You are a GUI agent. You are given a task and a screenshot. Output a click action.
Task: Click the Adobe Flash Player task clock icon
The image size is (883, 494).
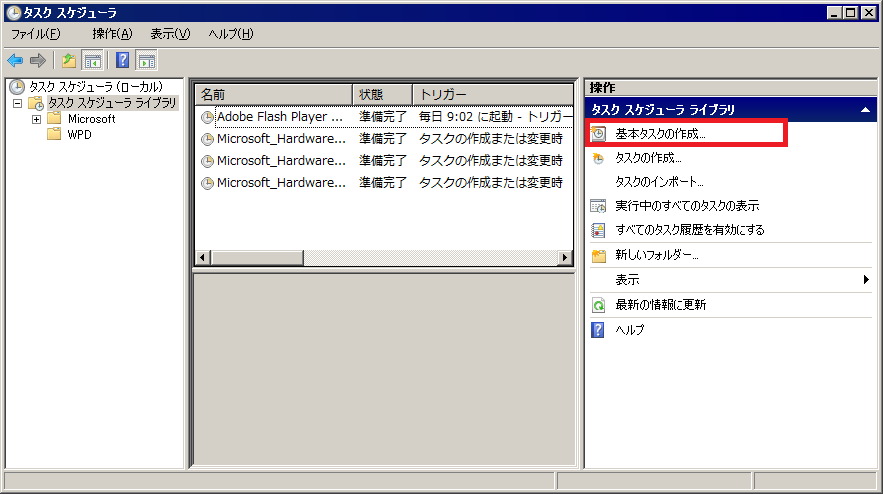tap(207, 117)
